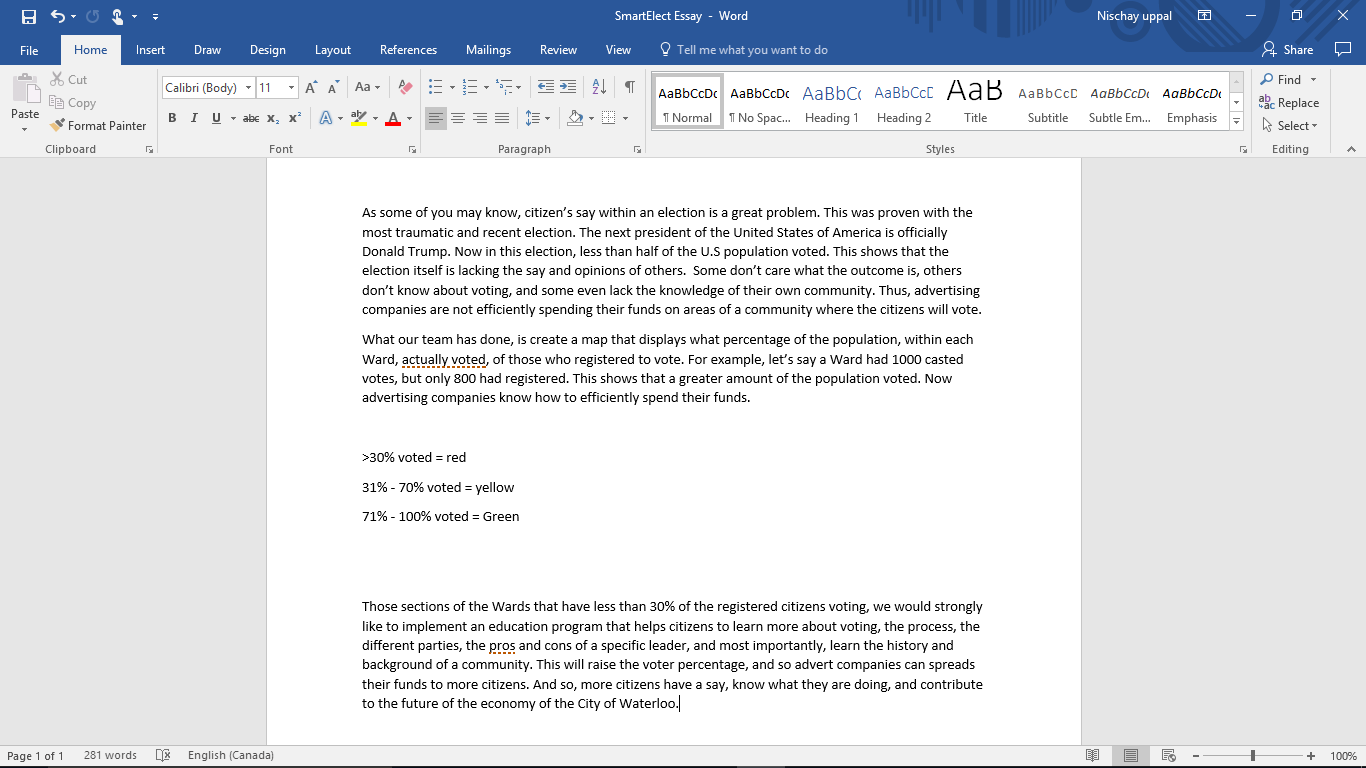Image resolution: width=1366 pixels, height=768 pixels.
Task: Click the Touch/Mouse Mode icon
Action: (x=118, y=16)
